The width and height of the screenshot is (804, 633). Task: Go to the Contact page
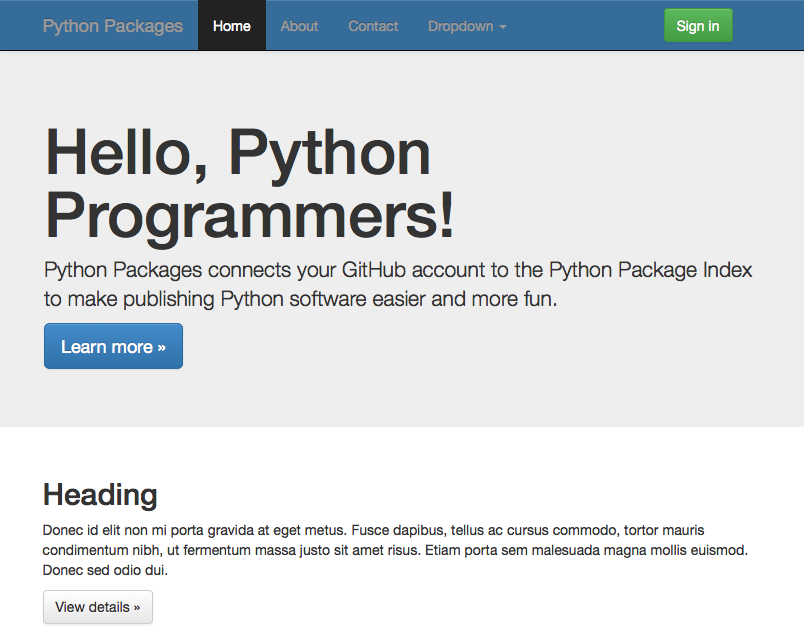pyautogui.click(x=373, y=26)
